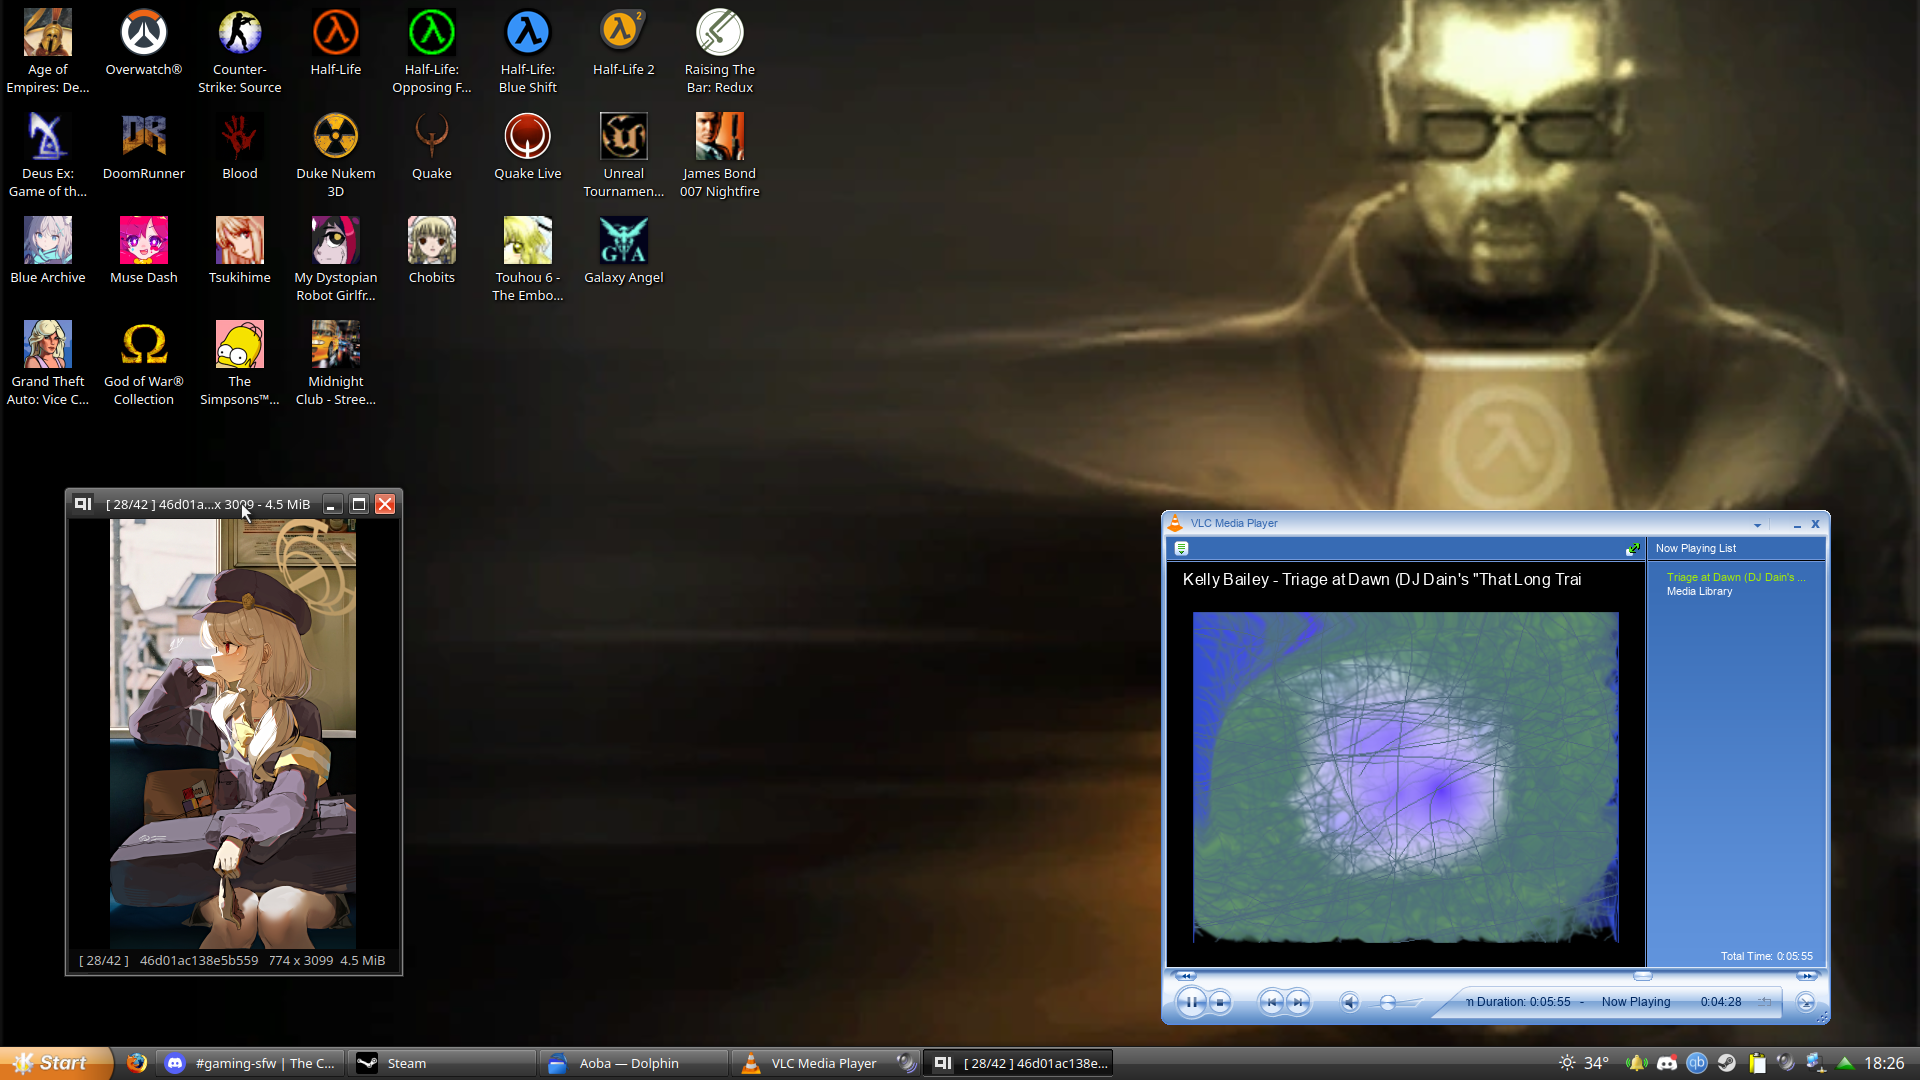Screen dimensions: 1920x1080
Task: Fast-forward using VLC seek-forward button
Action: pos(1806,975)
